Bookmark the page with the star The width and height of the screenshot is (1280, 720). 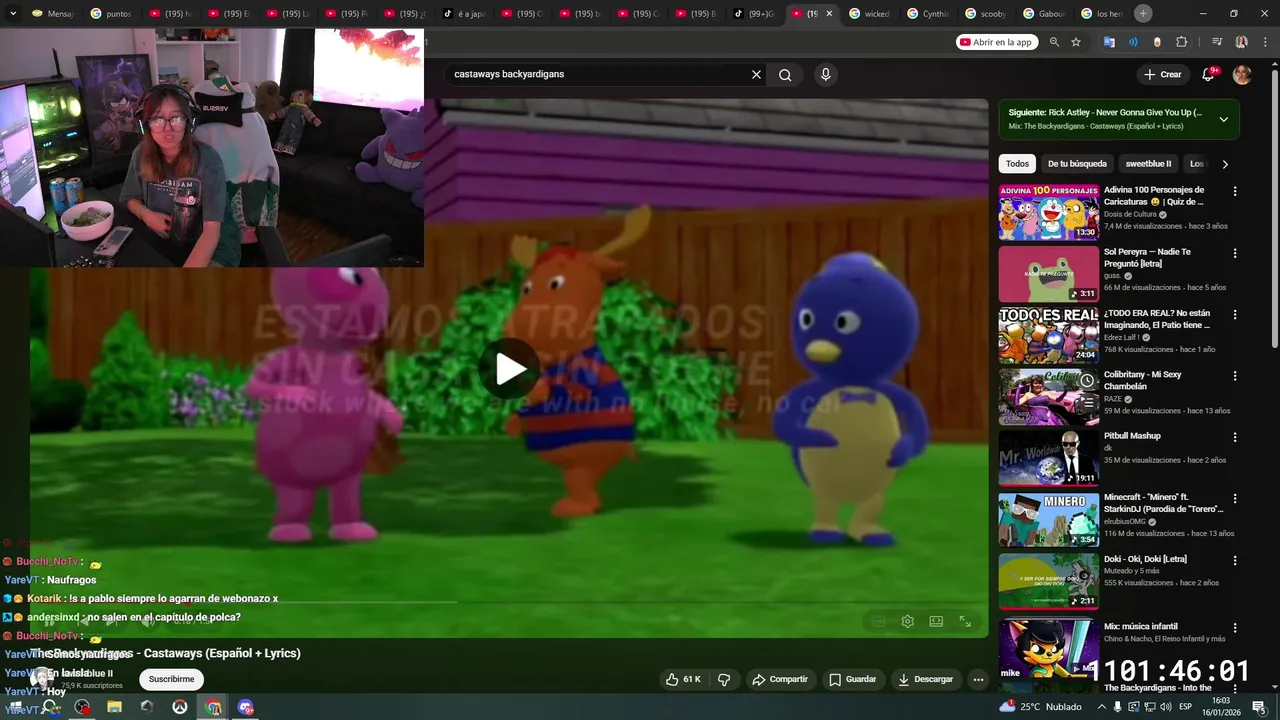[1076, 42]
